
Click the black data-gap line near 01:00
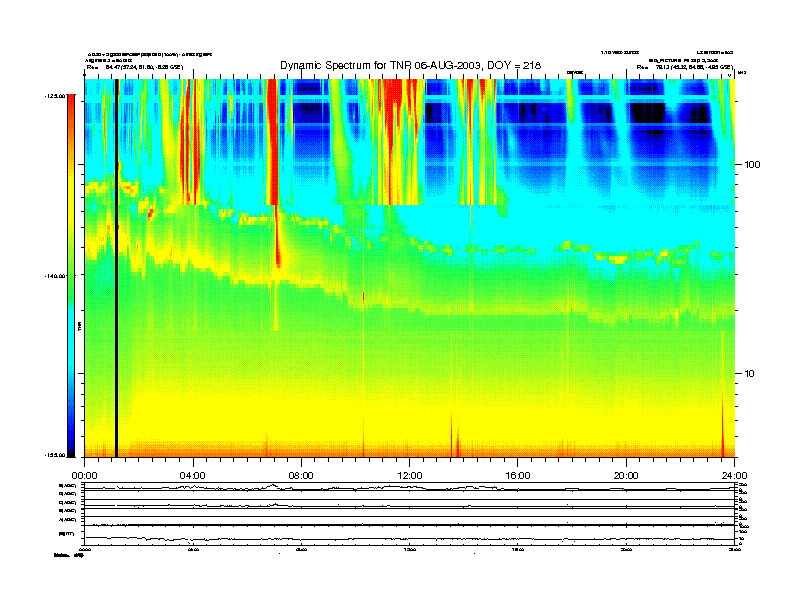[x=116, y=268]
